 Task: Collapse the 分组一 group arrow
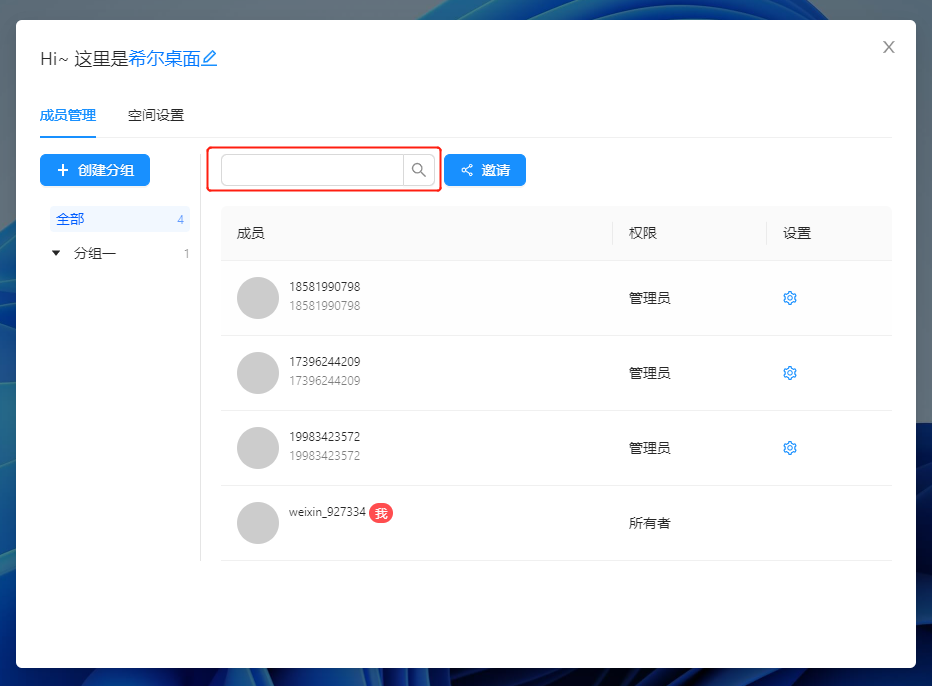tap(56, 253)
